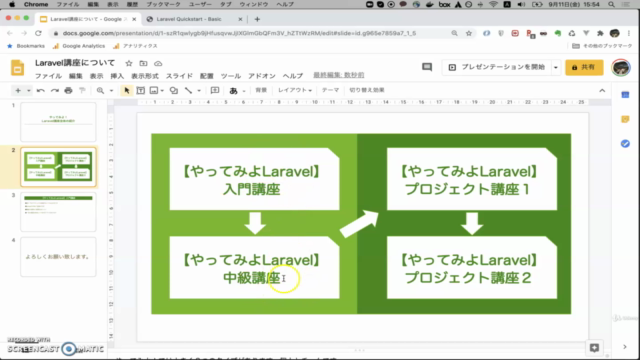Bookmark this page with star icon
The height and width of the screenshot is (360, 640).
coord(469,33)
